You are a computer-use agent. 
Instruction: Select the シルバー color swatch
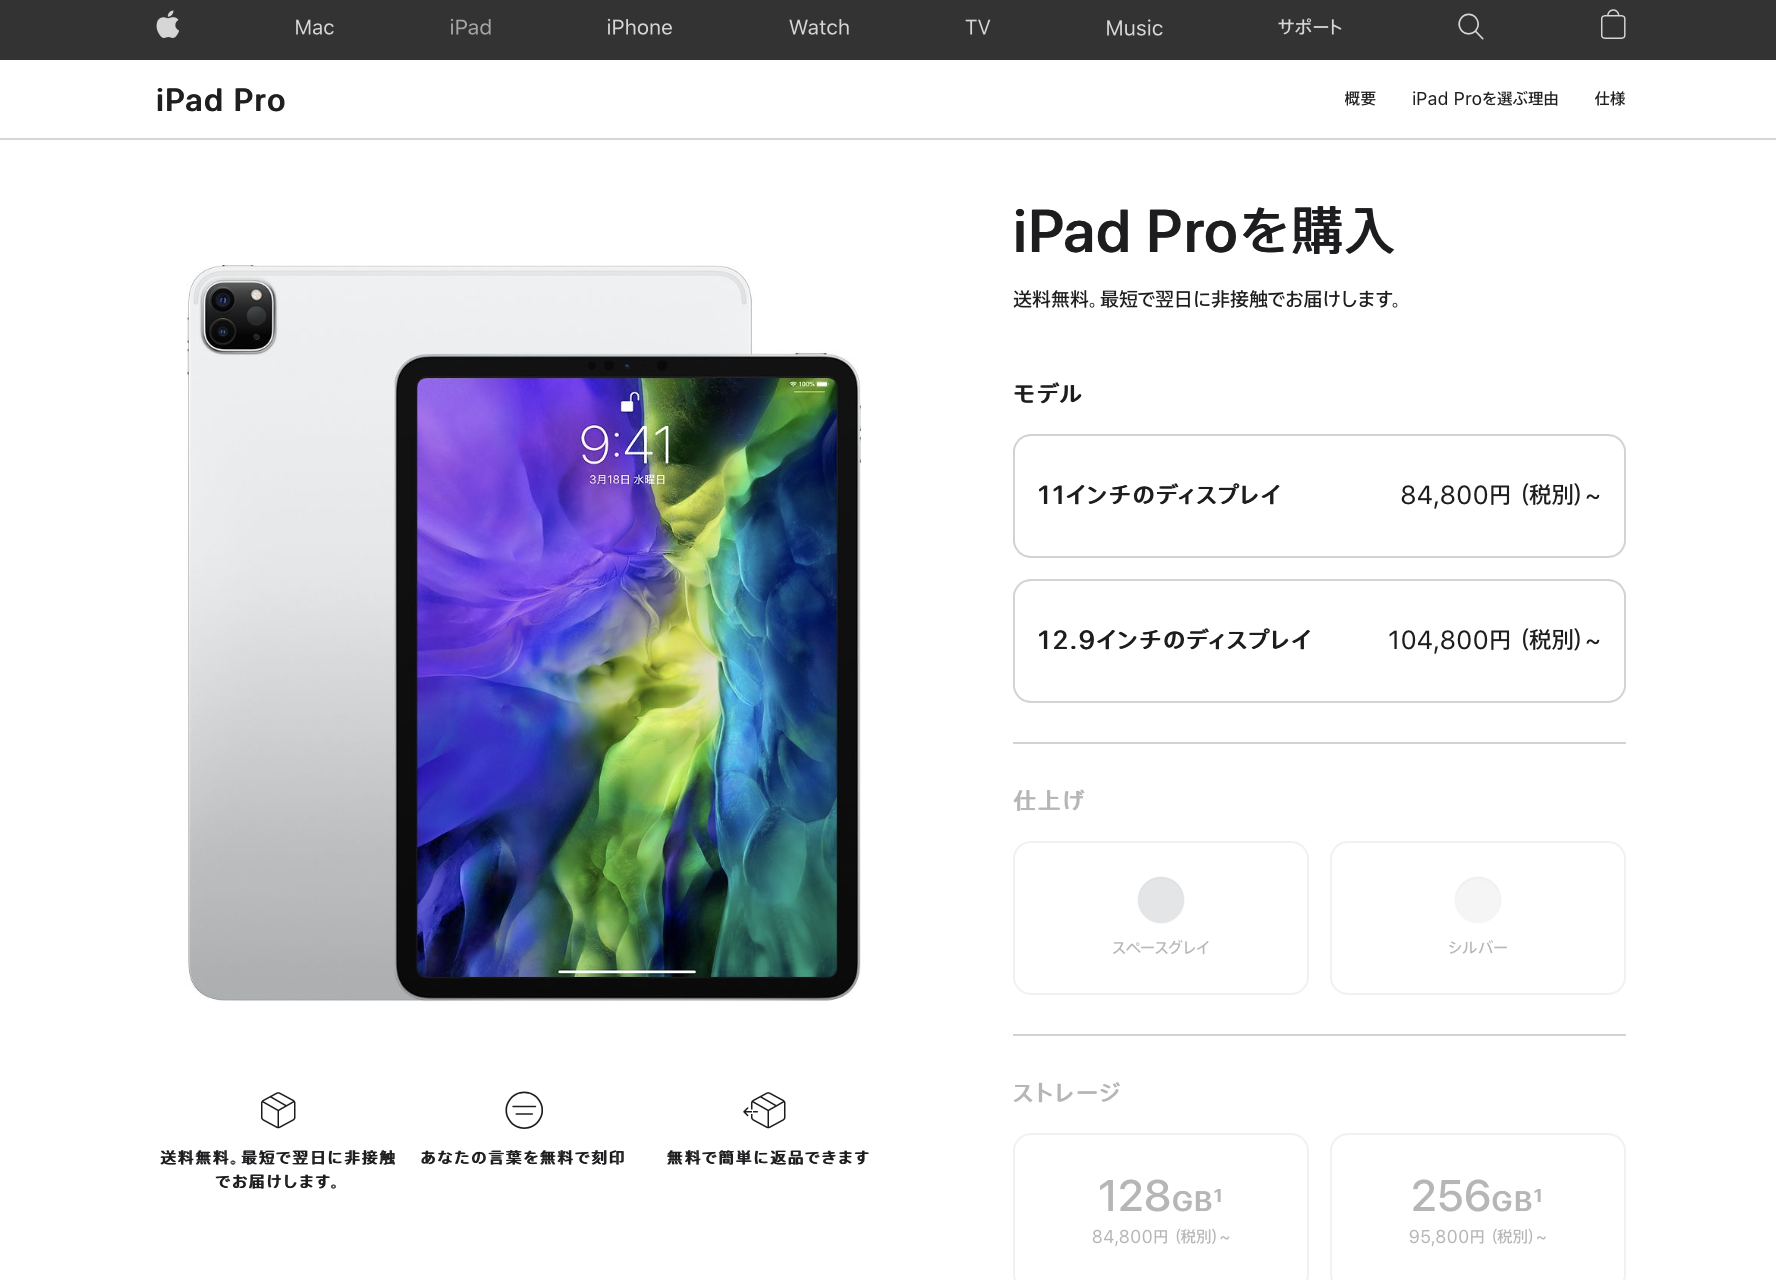click(1478, 918)
